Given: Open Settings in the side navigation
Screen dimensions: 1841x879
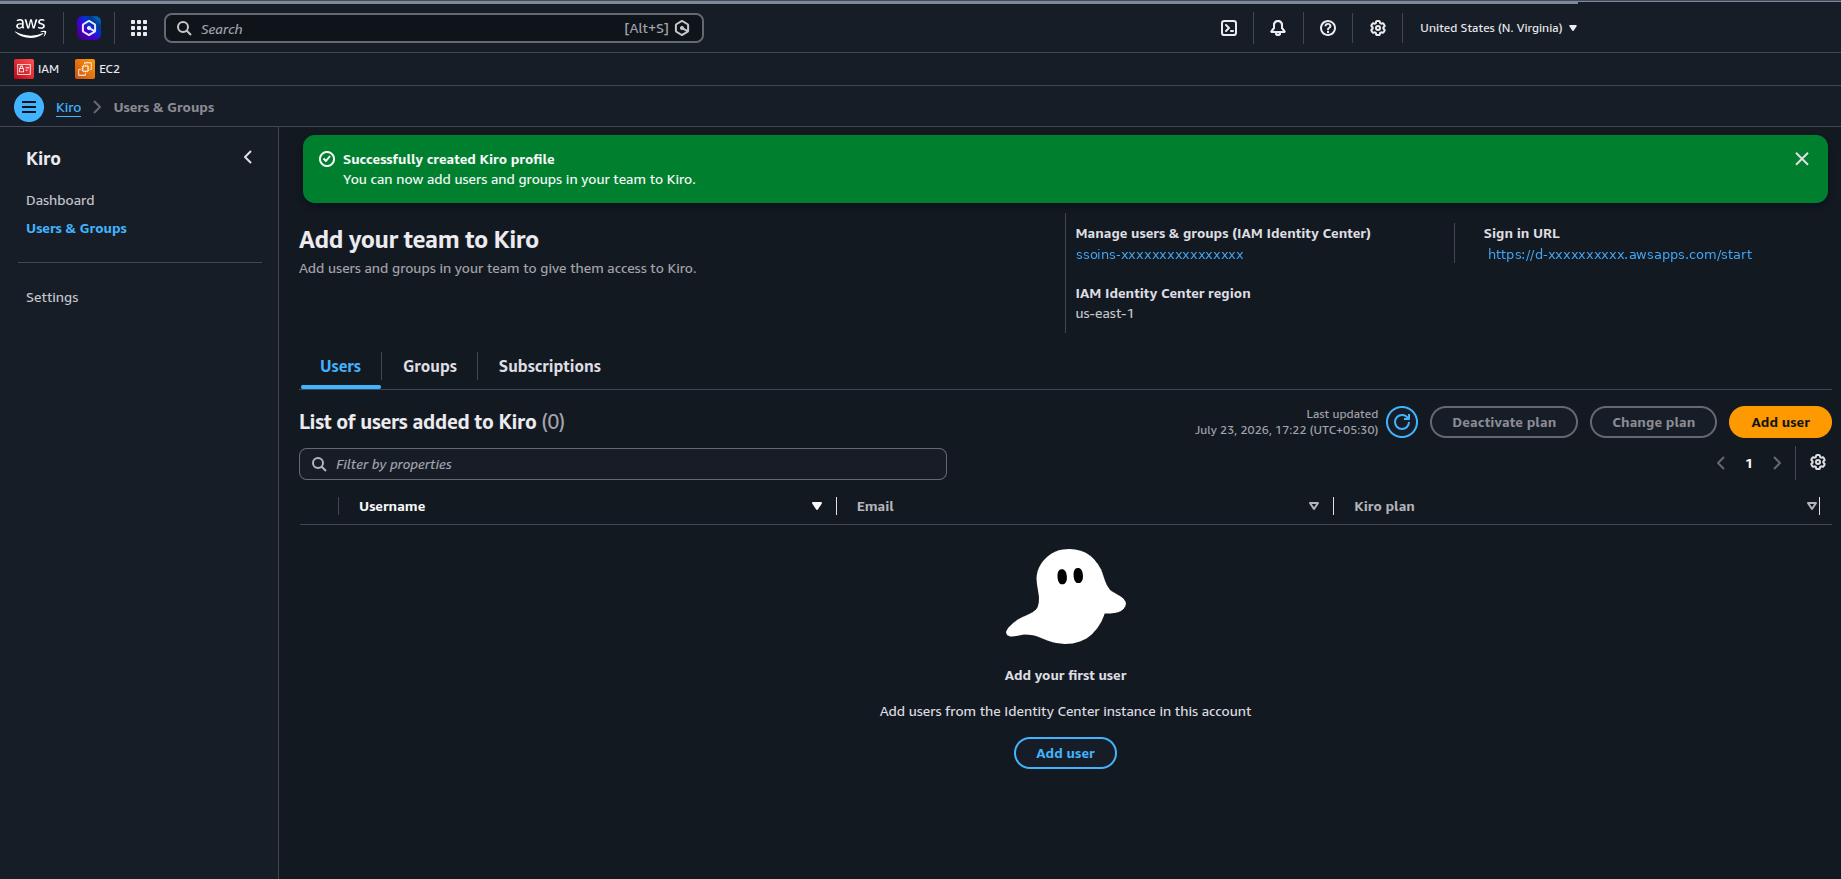Looking at the screenshot, I should click(x=52, y=297).
